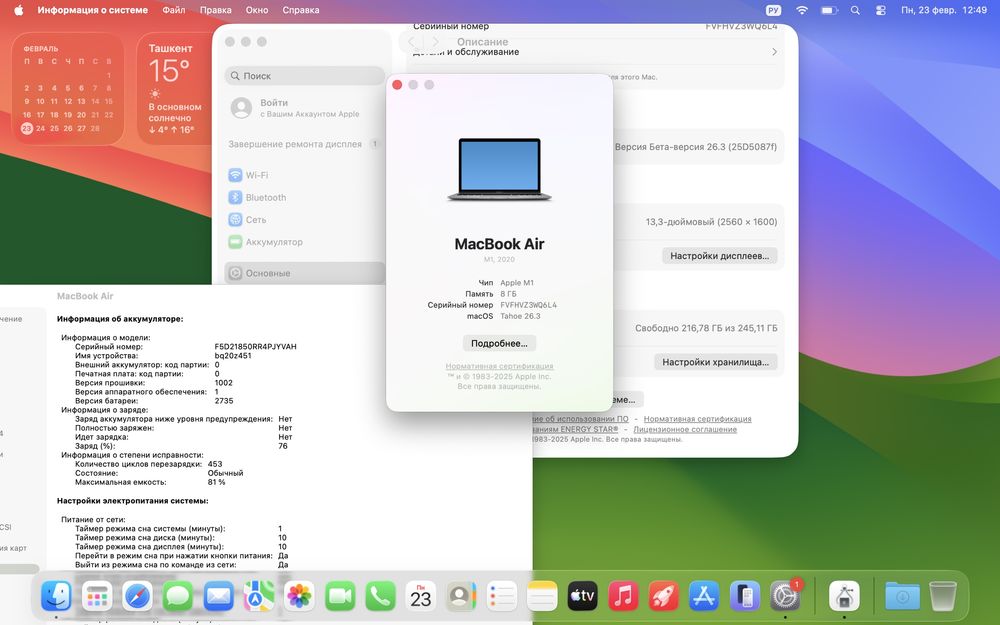Open the green Phone app in Dock

380,596
